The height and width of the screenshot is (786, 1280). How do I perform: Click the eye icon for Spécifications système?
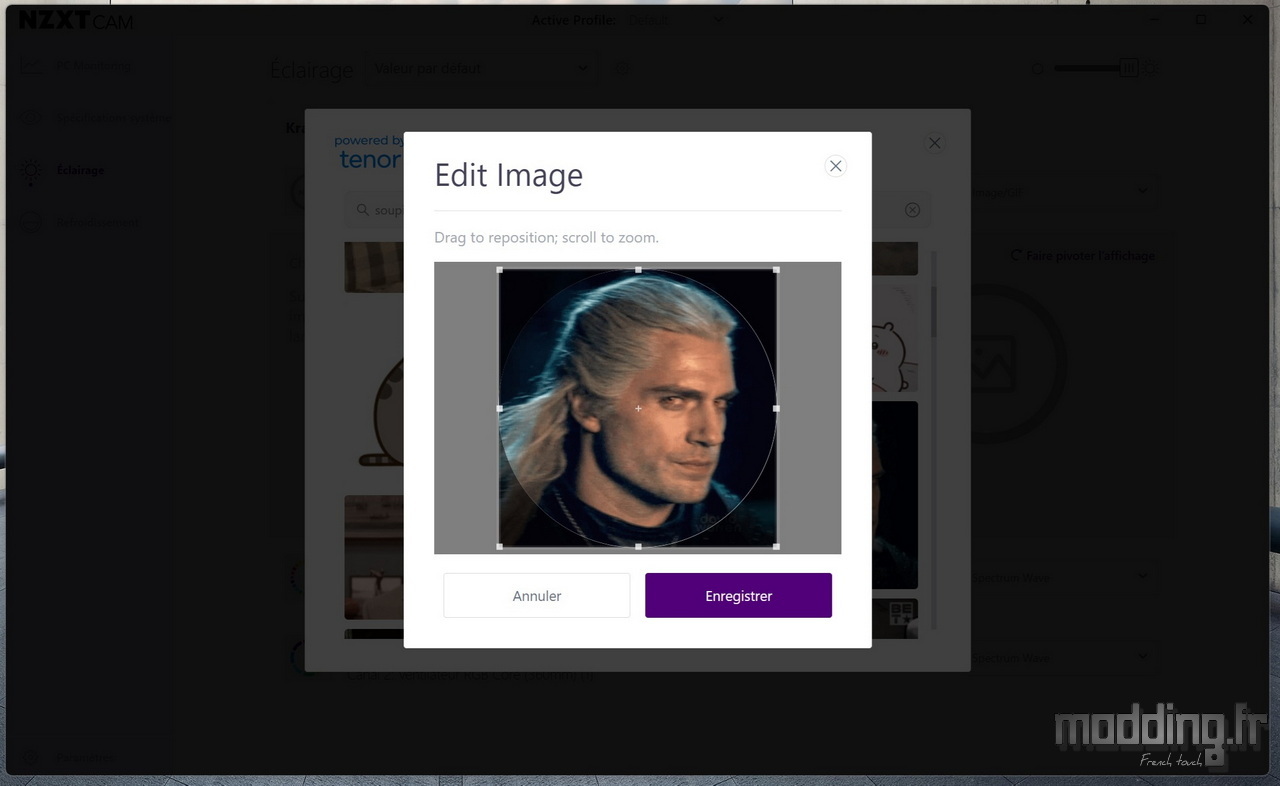click(31, 118)
